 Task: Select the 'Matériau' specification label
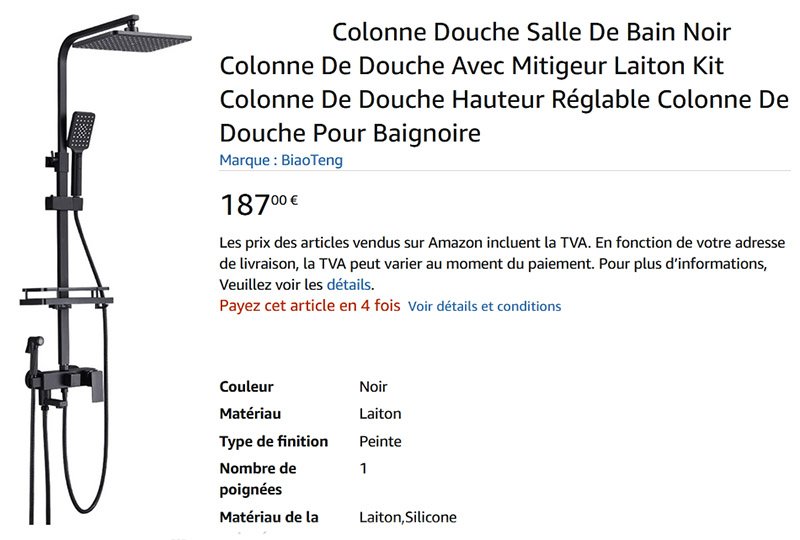pos(250,414)
